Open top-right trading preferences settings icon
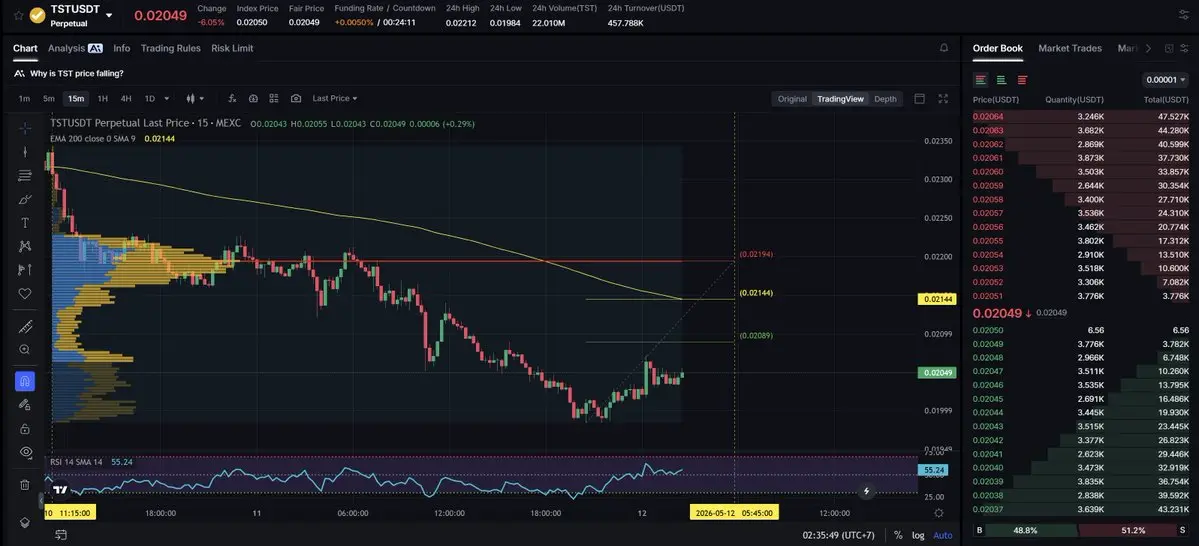1199x546 pixels. pos(1184,15)
